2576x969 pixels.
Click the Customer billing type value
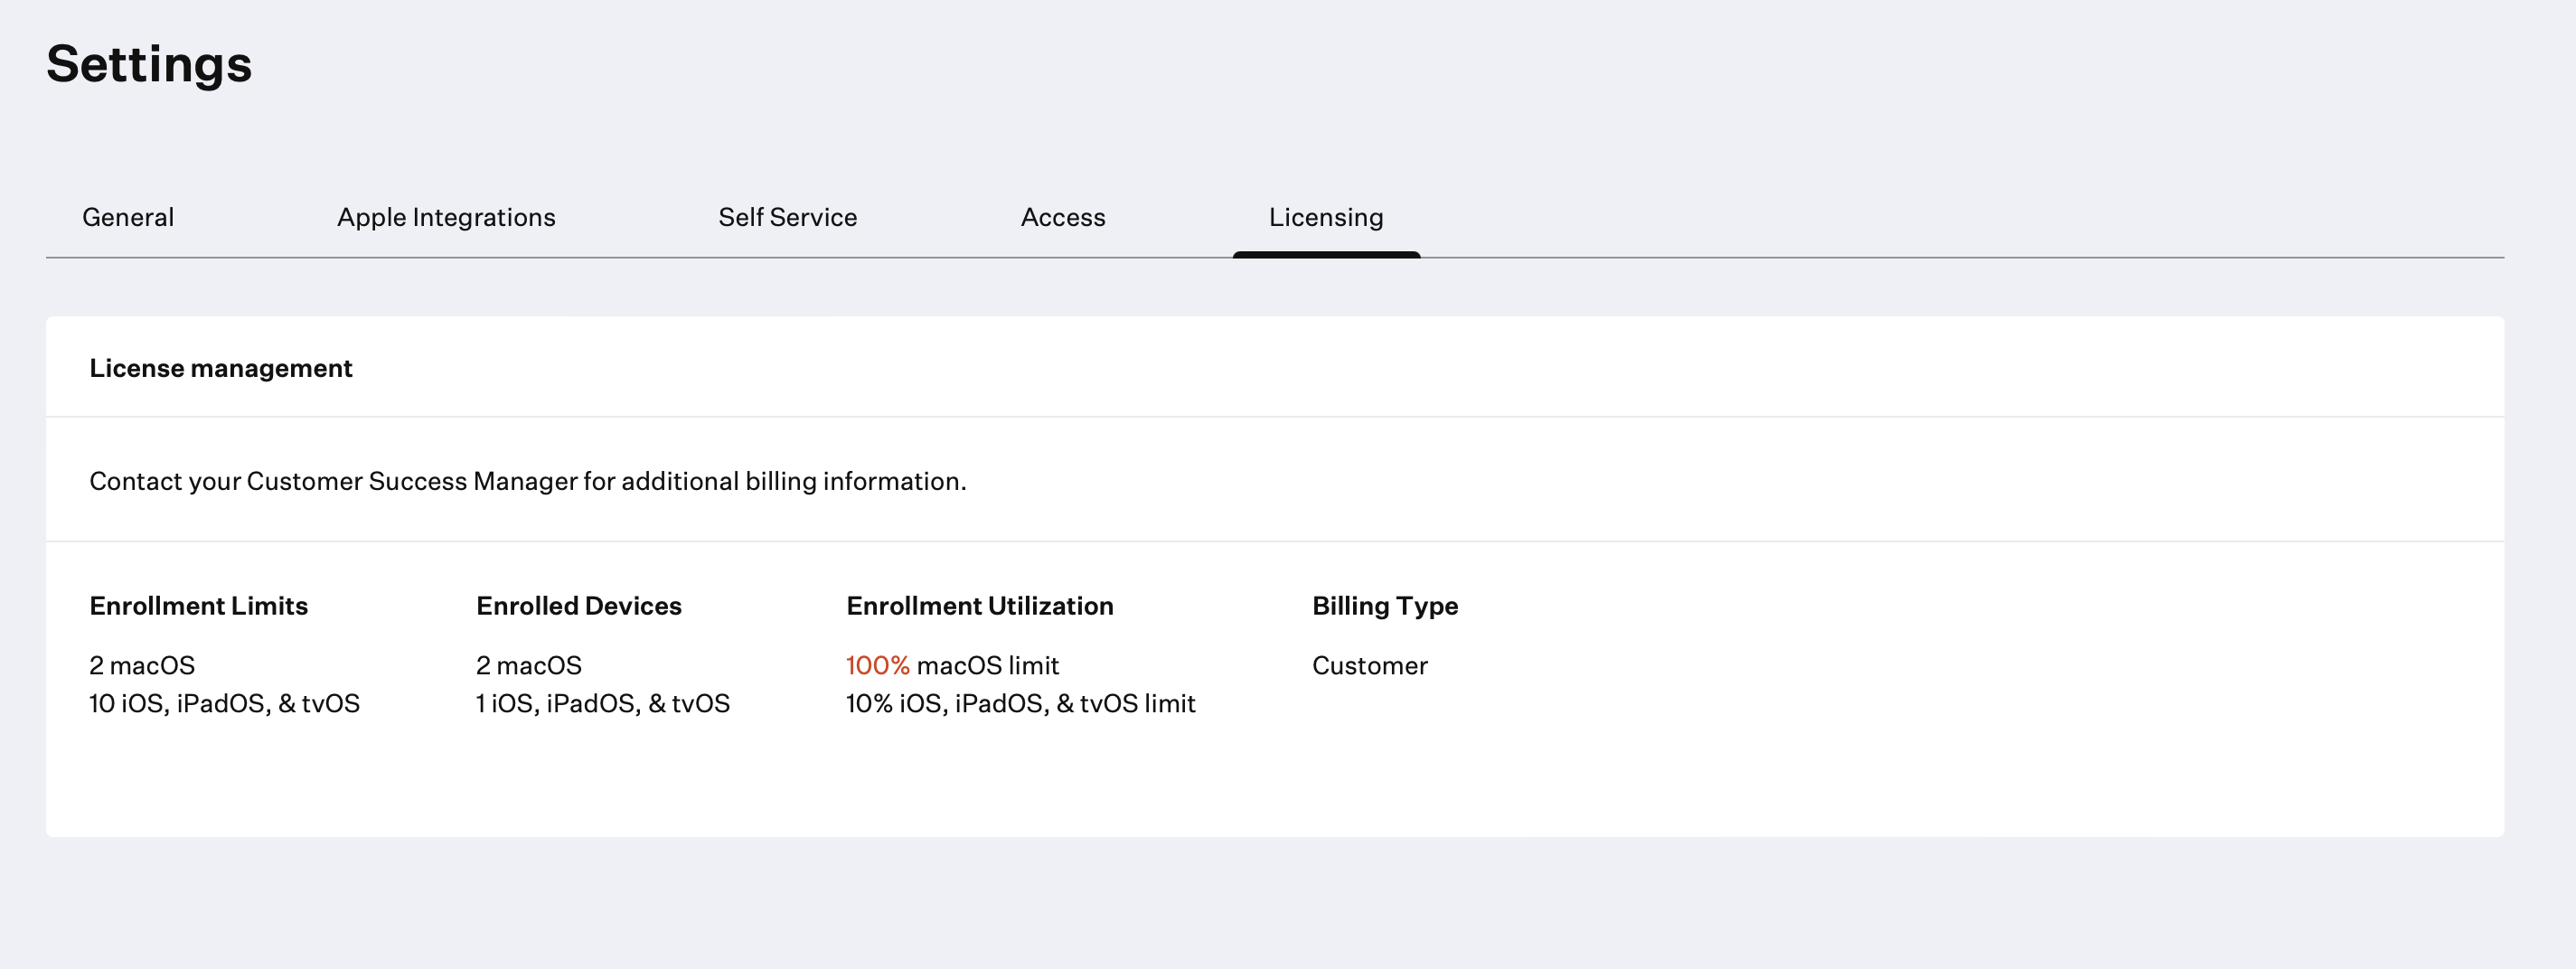point(1369,666)
